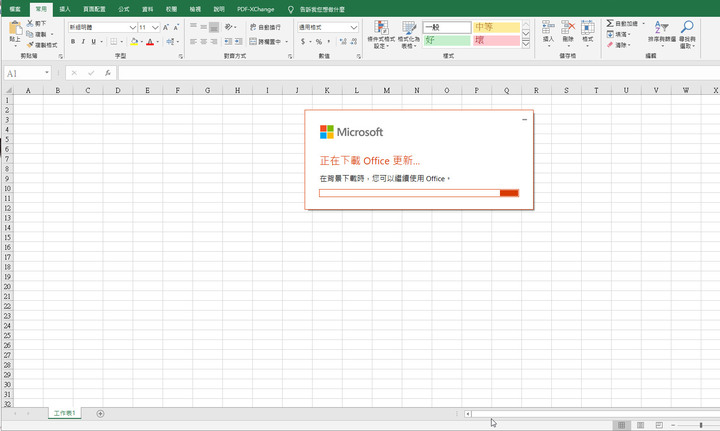Open the Font group dialog launcher
The height and width of the screenshot is (431, 720).
click(180, 56)
